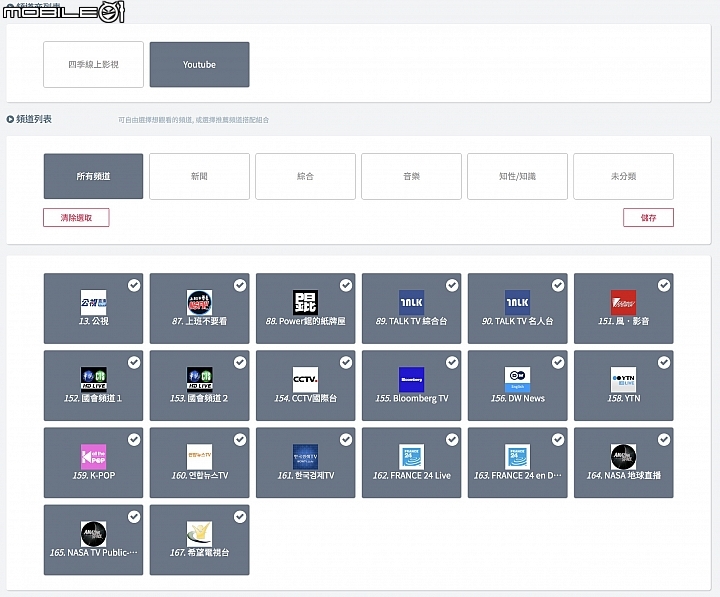Viewport: 720px width, 597px height.
Task: Select the Youtube source tab
Action: [199, 64]
